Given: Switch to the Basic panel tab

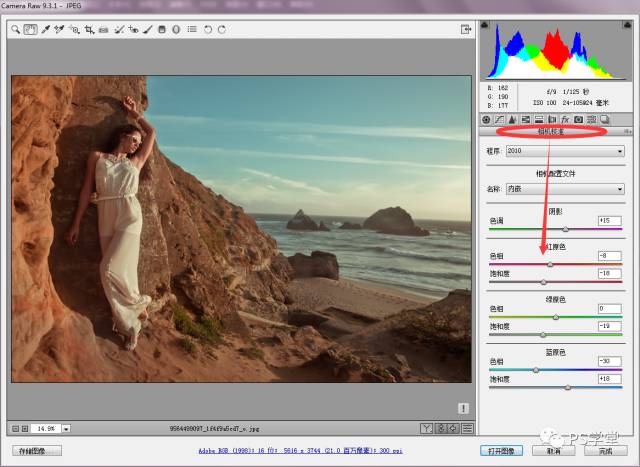Looking at the screenshot, I should pyautogui.click(x=486, y=120).
